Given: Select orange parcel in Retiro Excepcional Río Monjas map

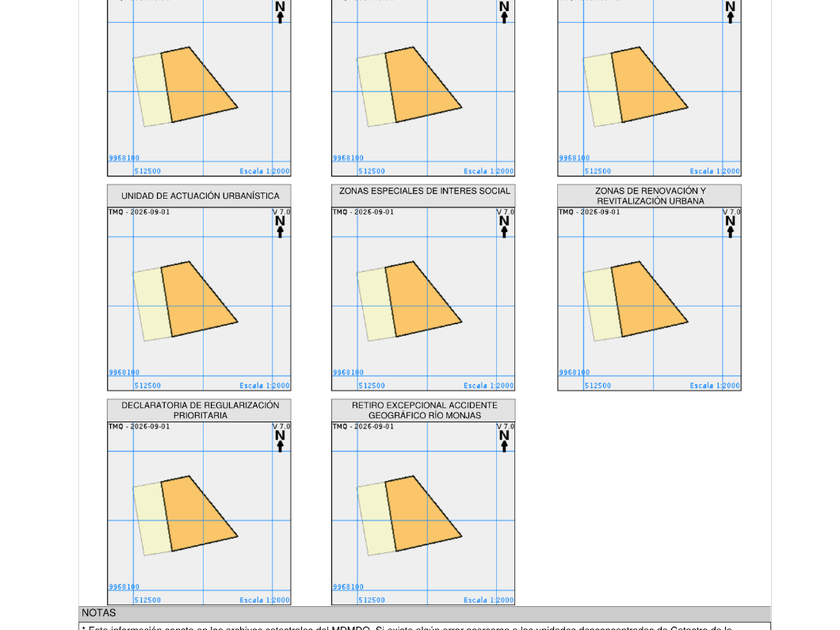Looking at the screenshot, I should 419,514.
